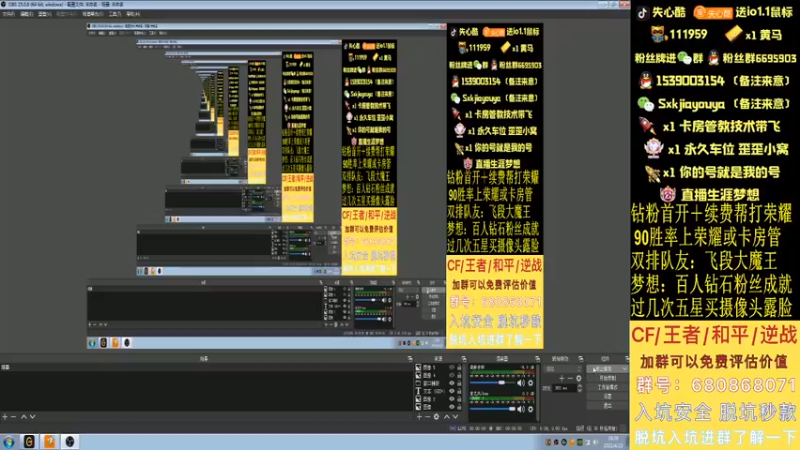
Task: Toggle lock on bottom image source (图像)
Action: [459, 407]
